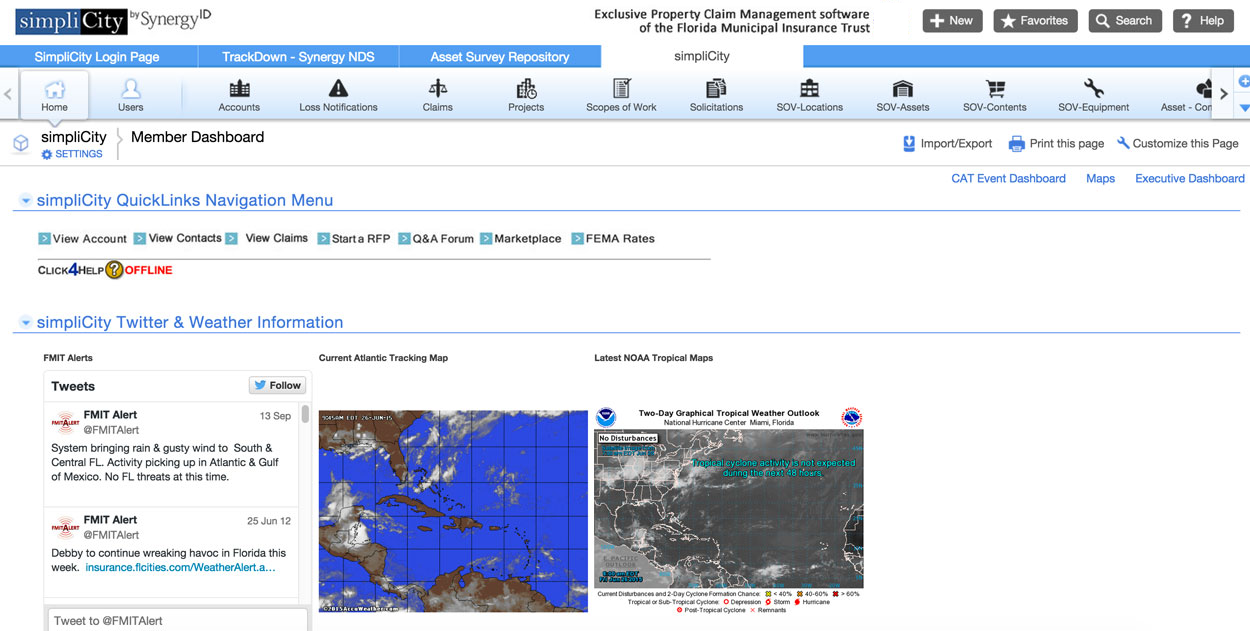Open the Executive Dashboard link

[x=1190, y=178]
